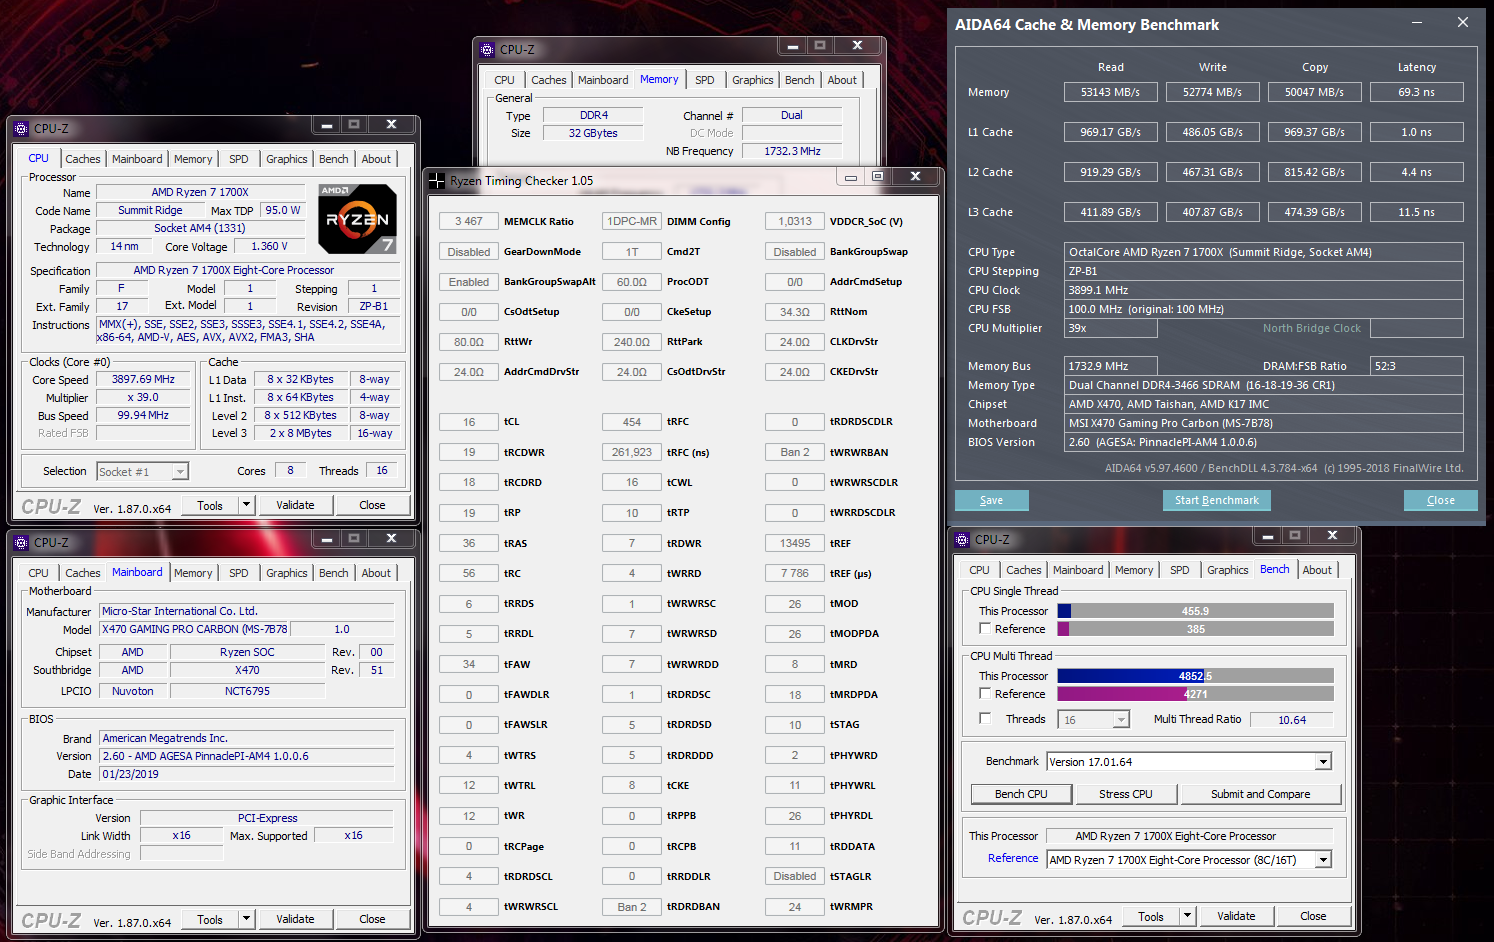The image size is (1494, 942).
Task: Click Submit and Compare button
Action: [x=1261, y=794]
